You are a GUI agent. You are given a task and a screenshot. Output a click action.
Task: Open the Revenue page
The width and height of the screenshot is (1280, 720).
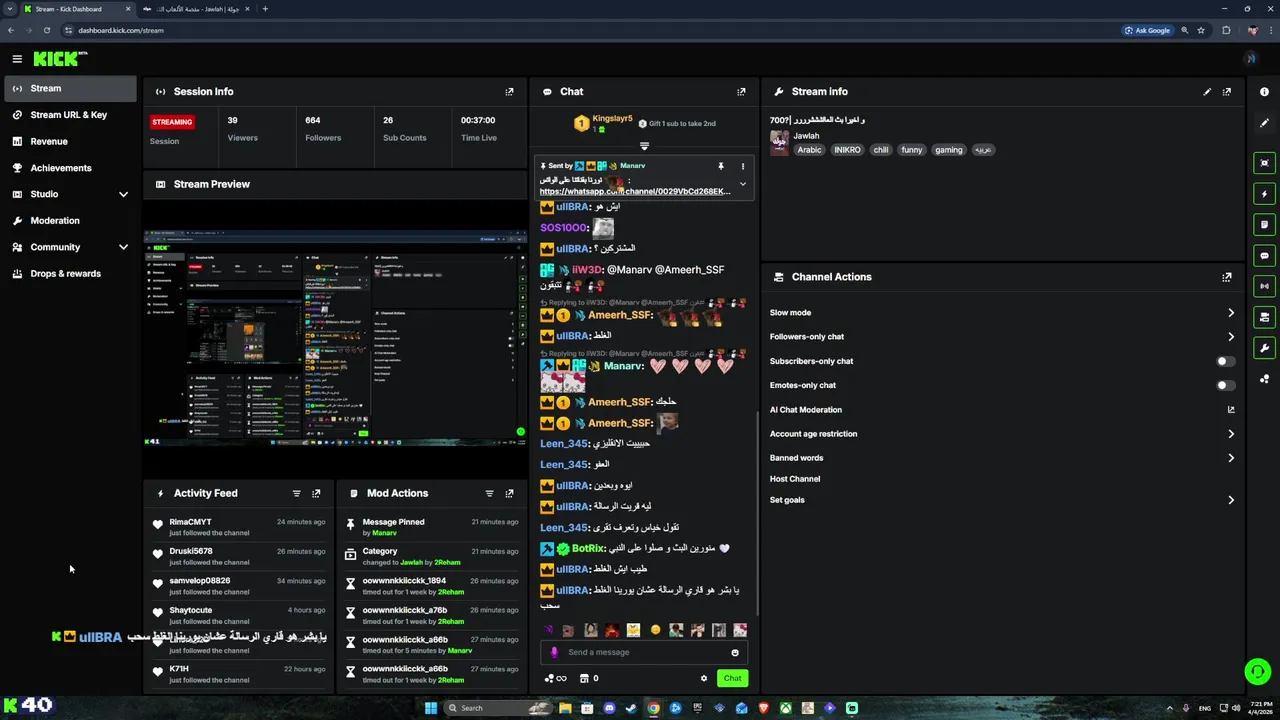click(x=72, y=141)
